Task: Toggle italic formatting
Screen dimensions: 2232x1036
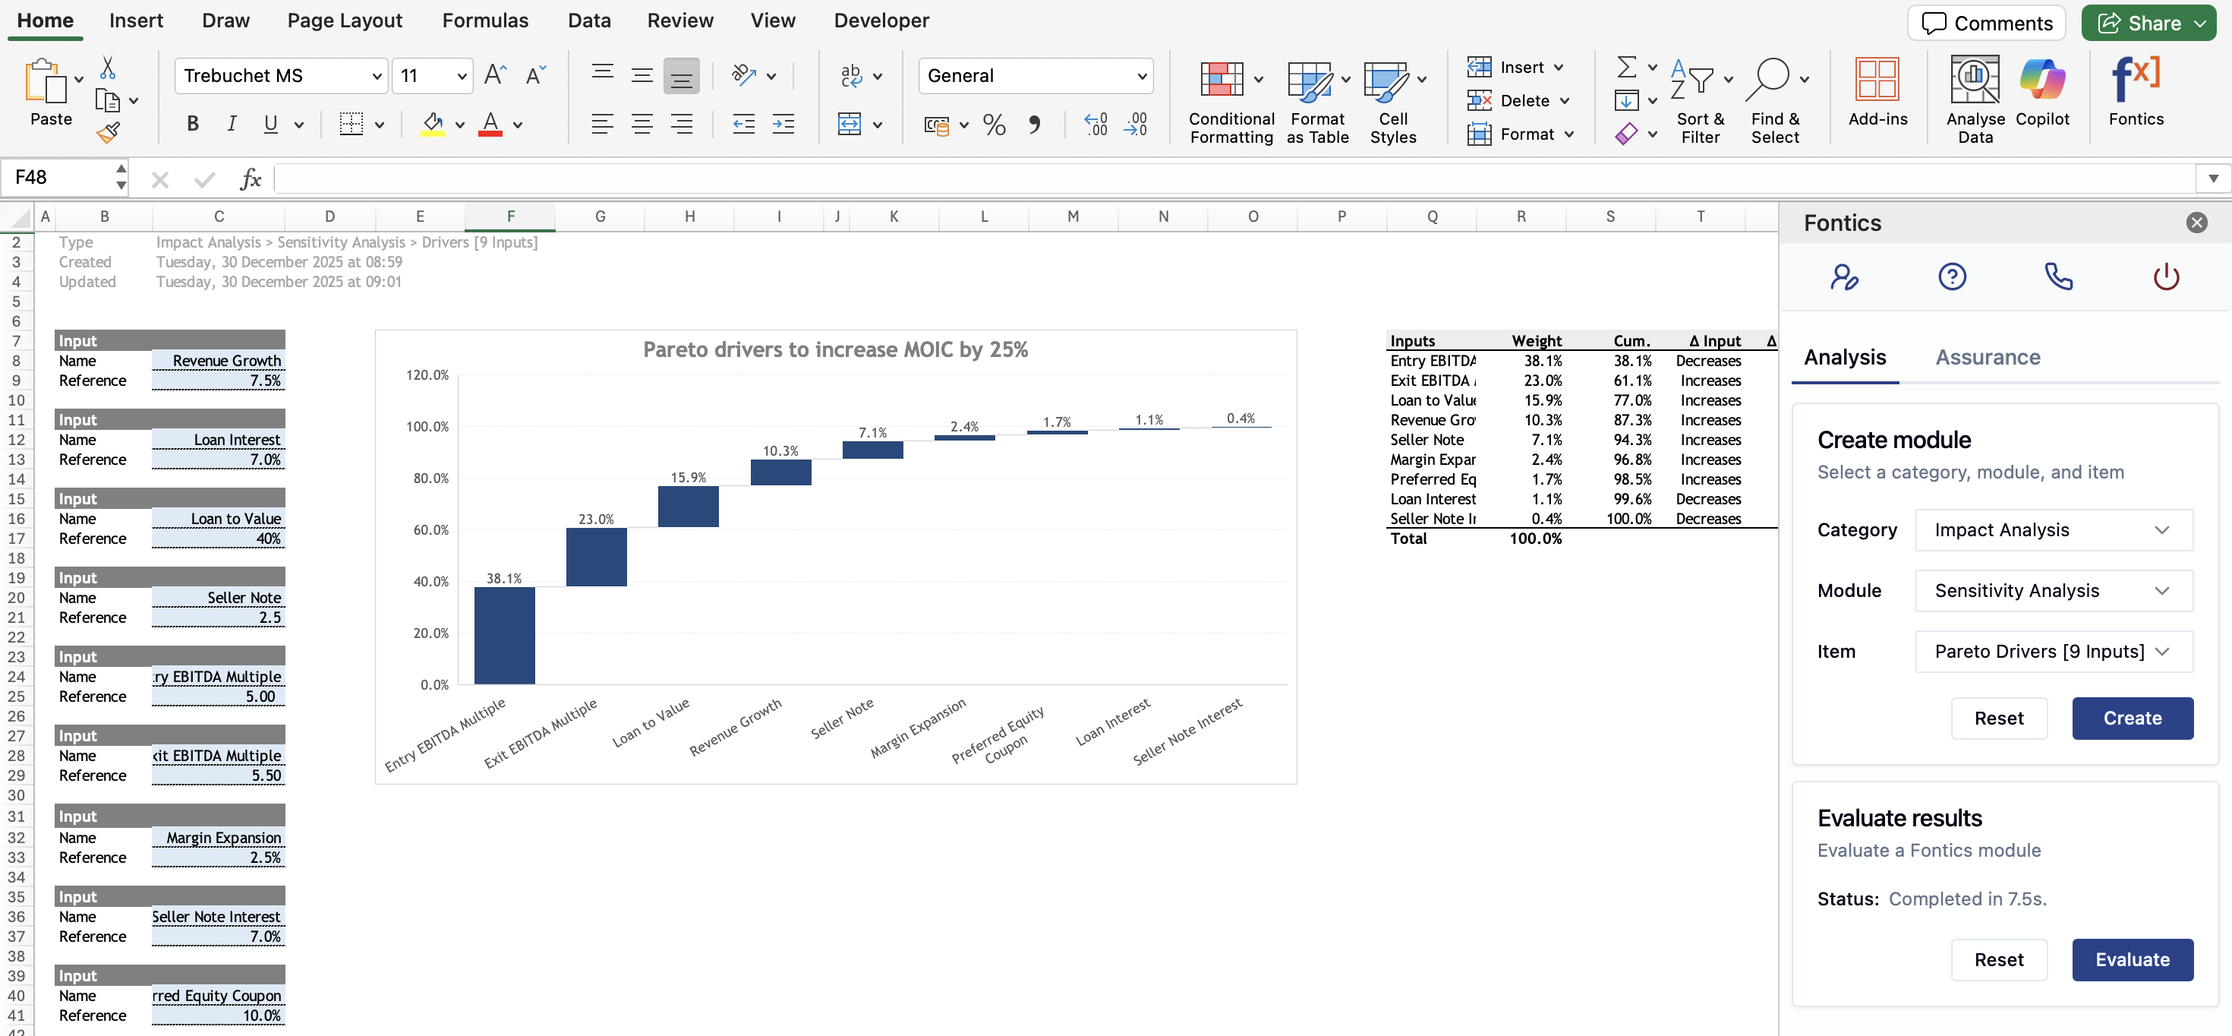Action: tap(232, 124)
